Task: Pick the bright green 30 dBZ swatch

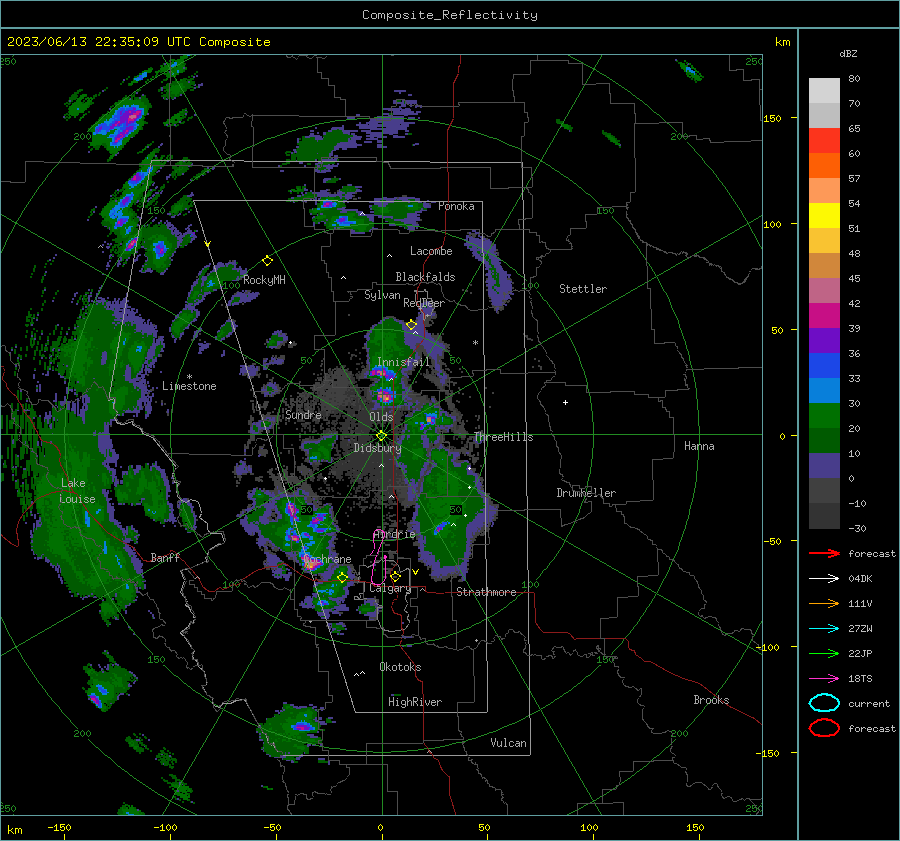Action: 824,415
